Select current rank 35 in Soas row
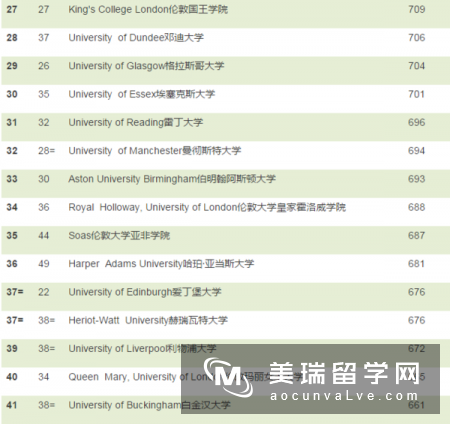Screen dimensions: 450x424 click(x=12, y=236)
